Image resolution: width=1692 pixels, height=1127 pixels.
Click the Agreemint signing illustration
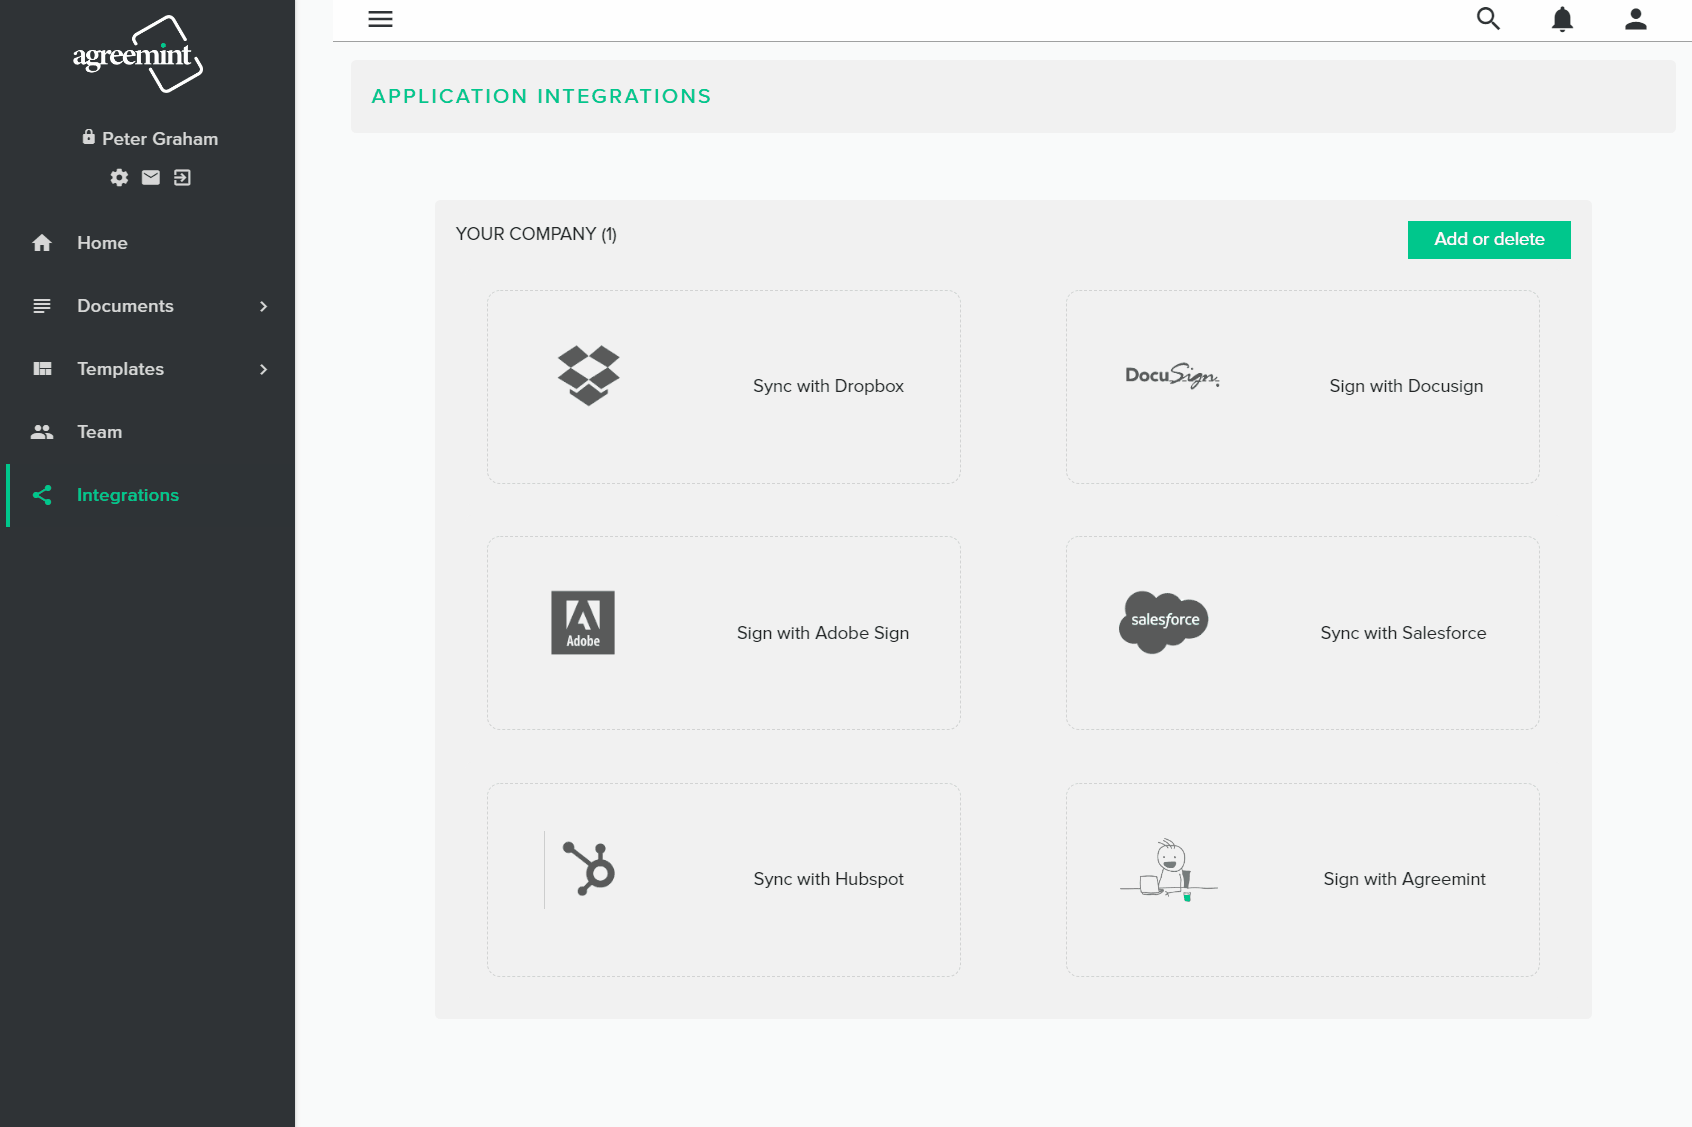[1169, 870]
